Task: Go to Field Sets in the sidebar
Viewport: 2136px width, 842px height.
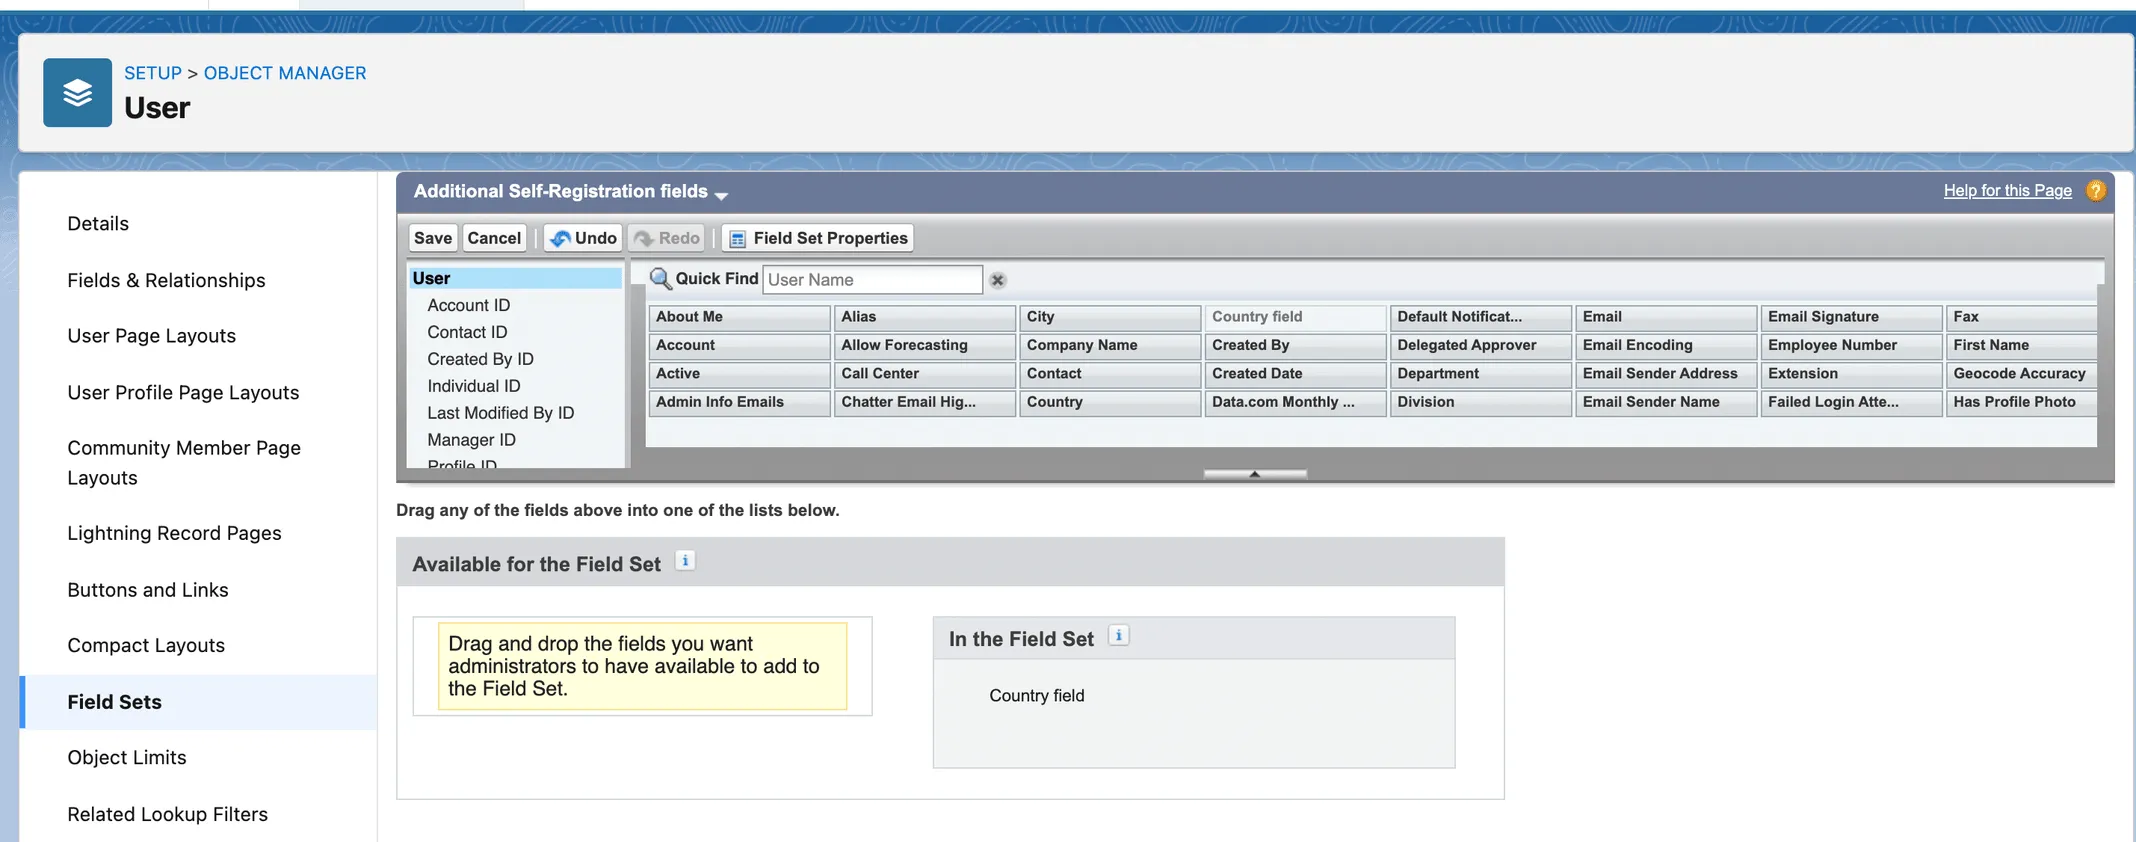Action: 114,702
